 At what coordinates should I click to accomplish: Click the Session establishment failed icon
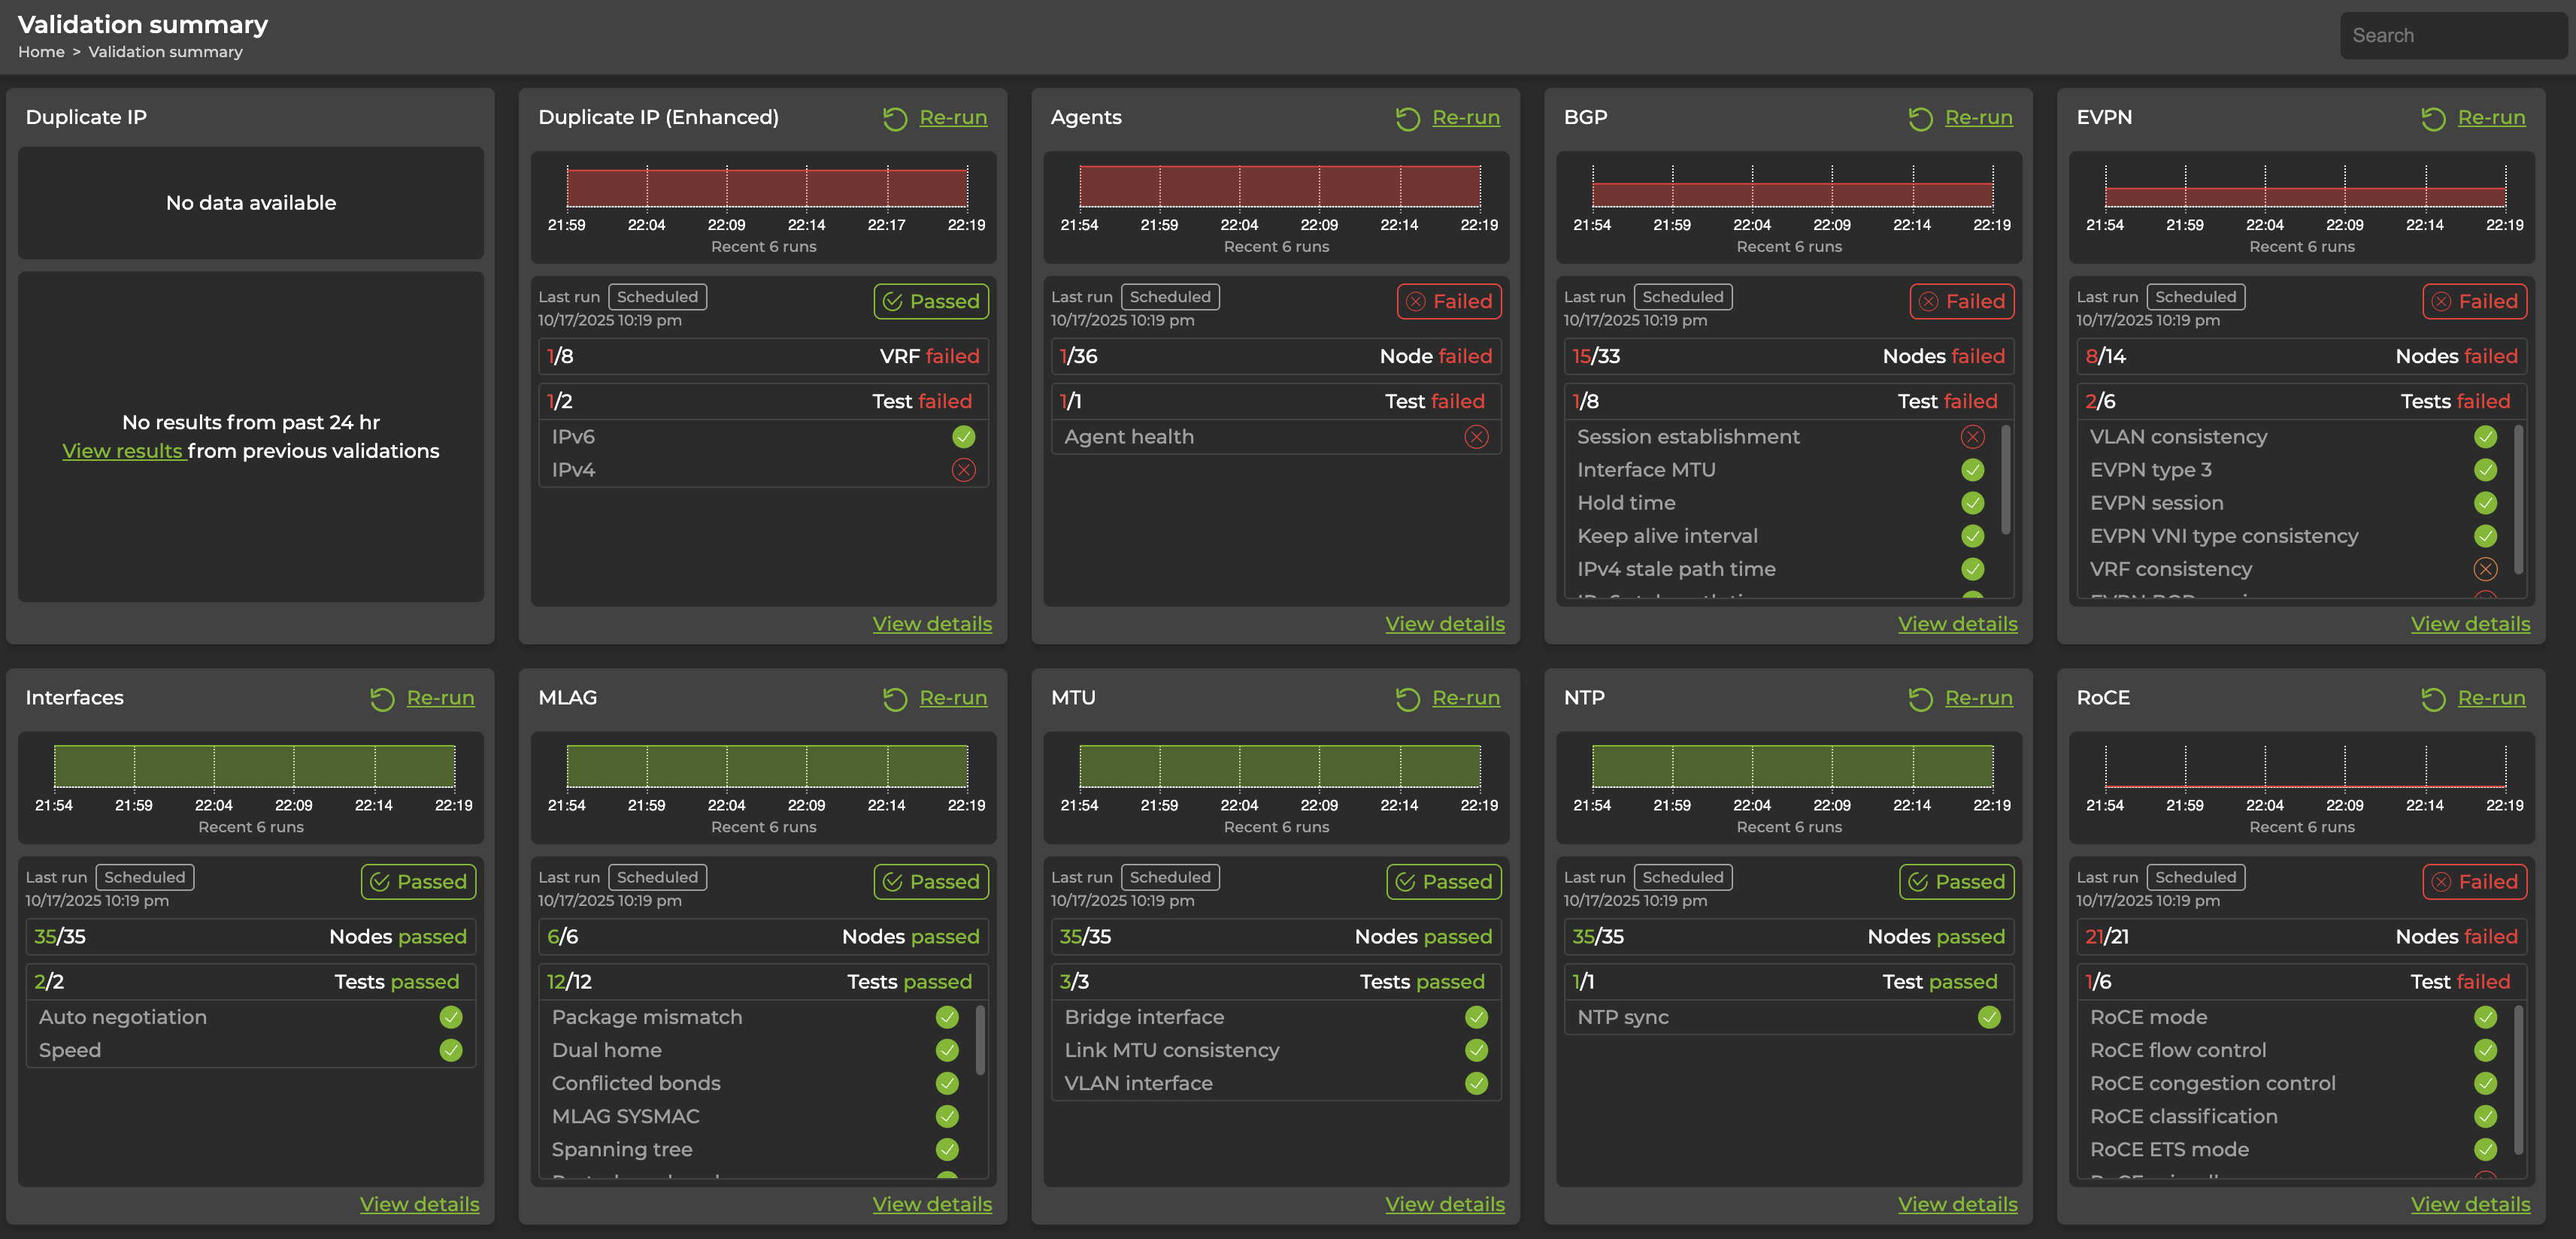click(1972, 437)
